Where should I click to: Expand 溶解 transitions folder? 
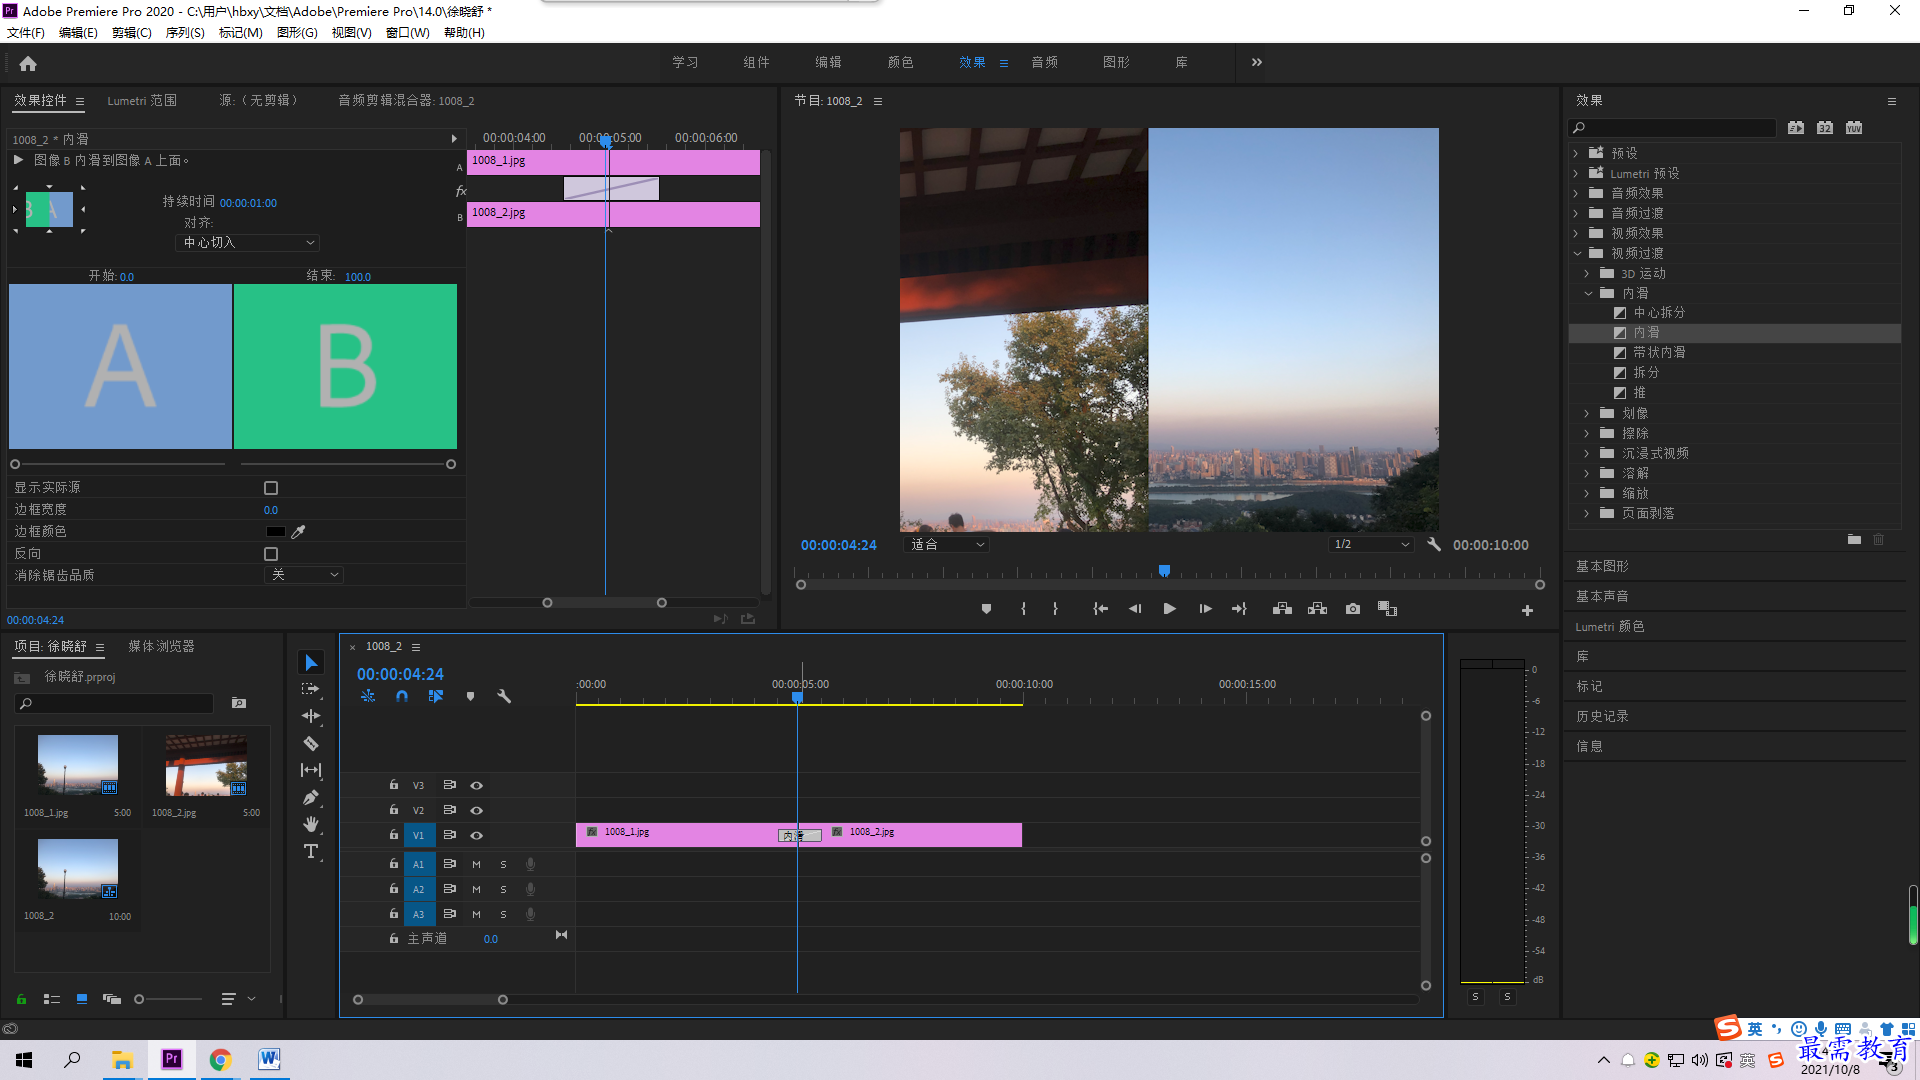point(1587,473)
